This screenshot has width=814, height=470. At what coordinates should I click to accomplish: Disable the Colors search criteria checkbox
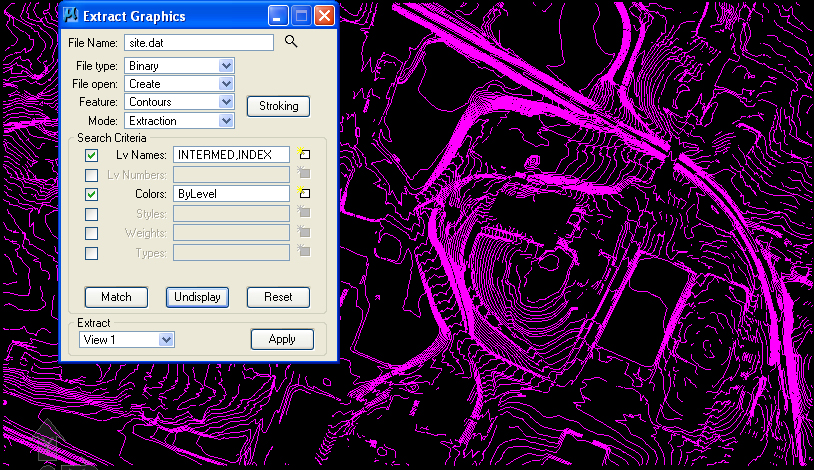92,194
